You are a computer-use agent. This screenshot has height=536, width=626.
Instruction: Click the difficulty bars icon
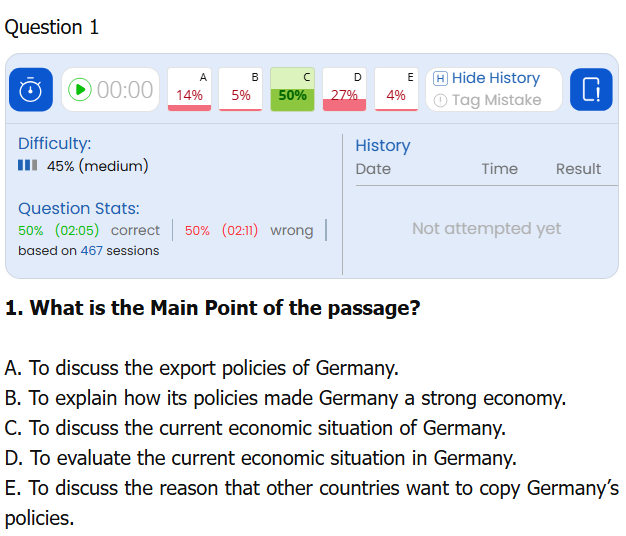click(28, 166)
